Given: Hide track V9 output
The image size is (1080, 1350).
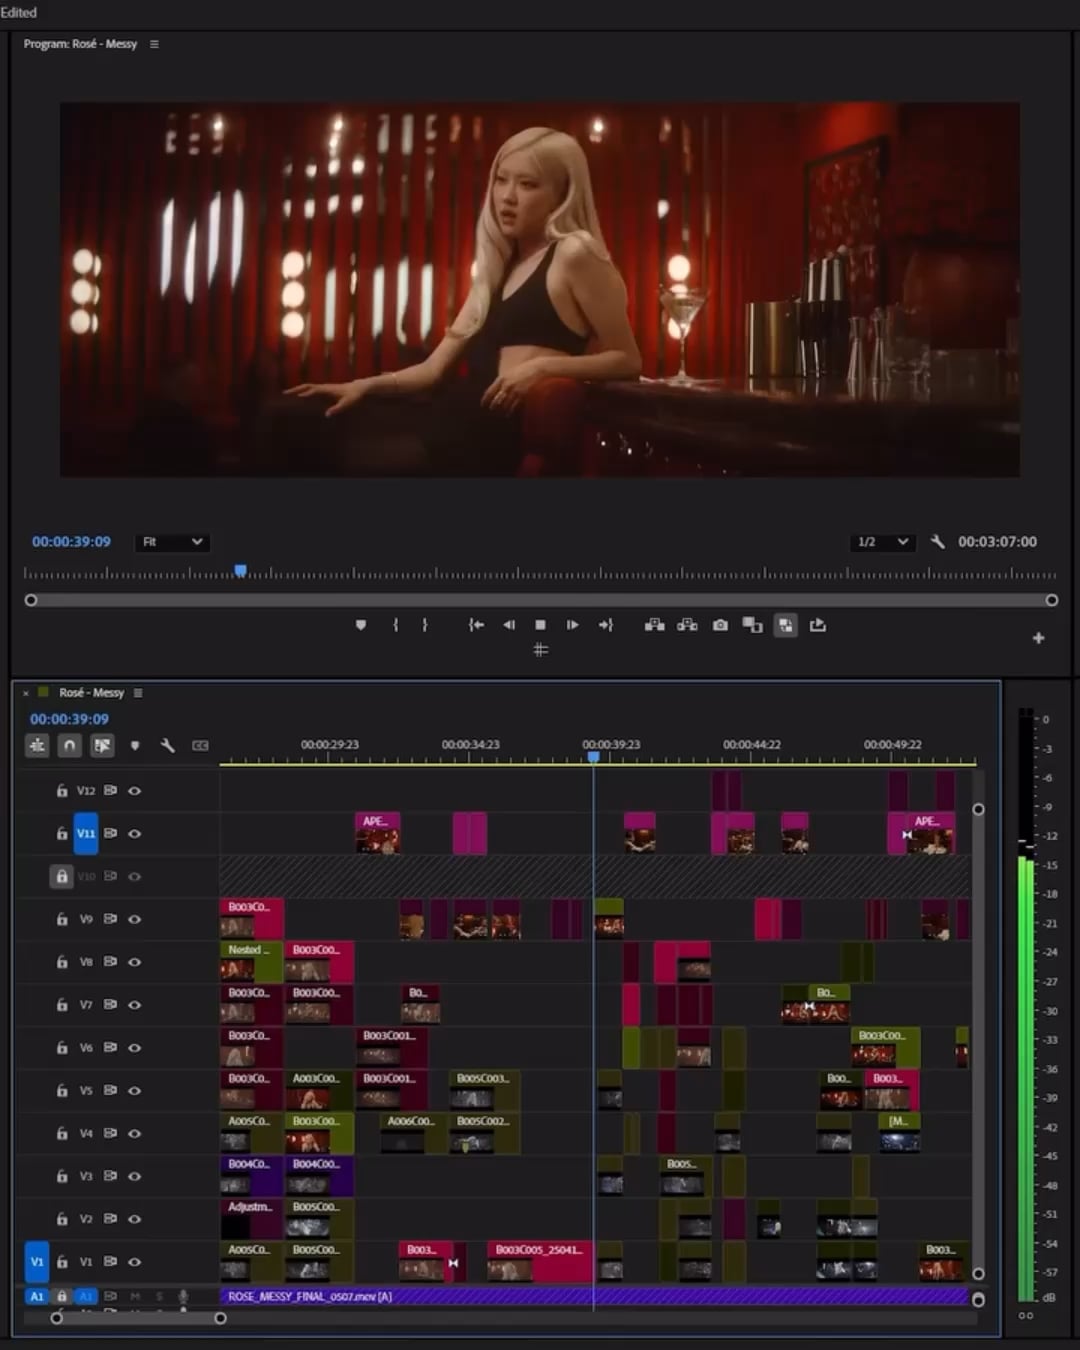Looking at the screenshot, I should click(x=134, y=919).
